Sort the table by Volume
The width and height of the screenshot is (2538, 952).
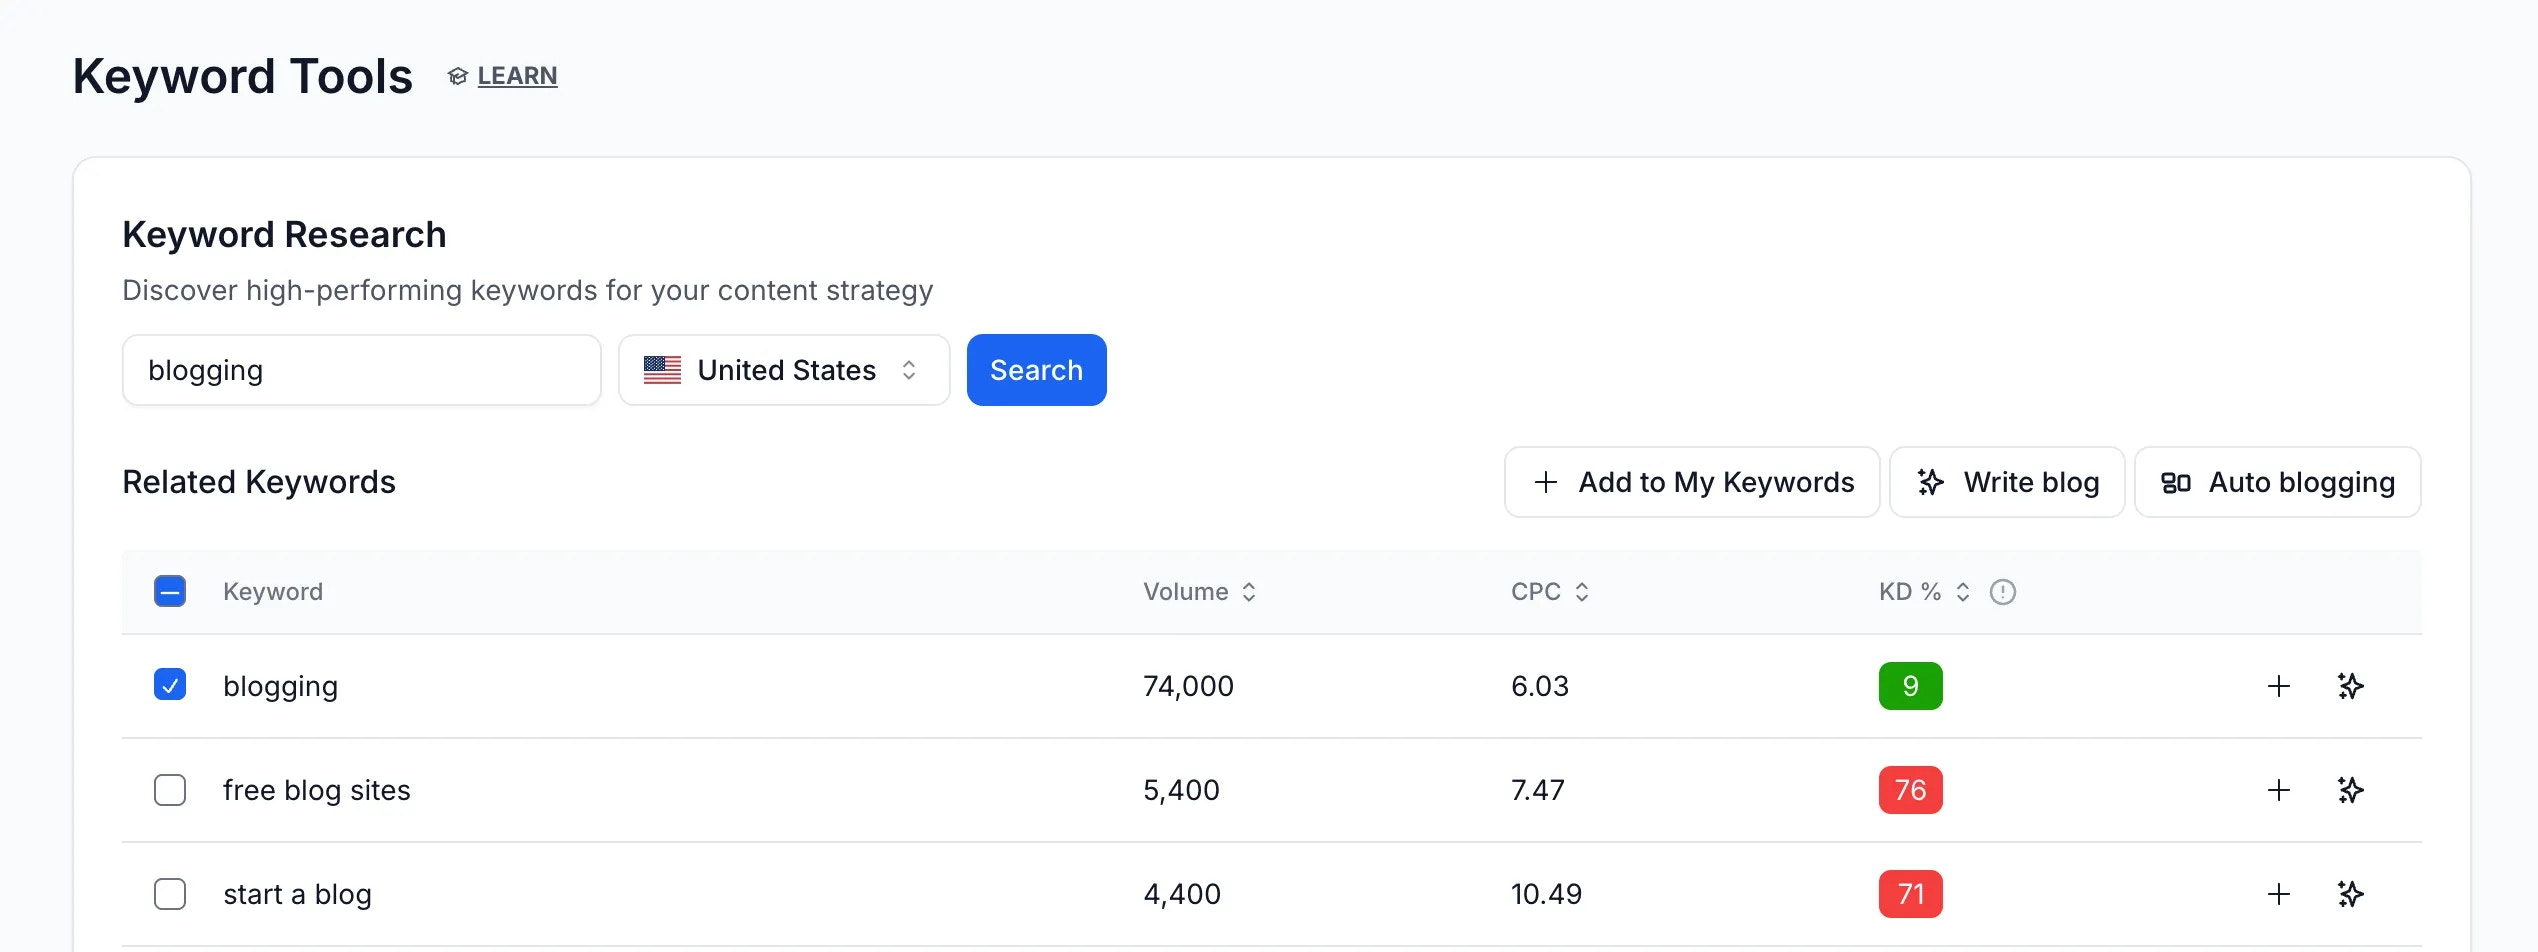coord(1248,591)
